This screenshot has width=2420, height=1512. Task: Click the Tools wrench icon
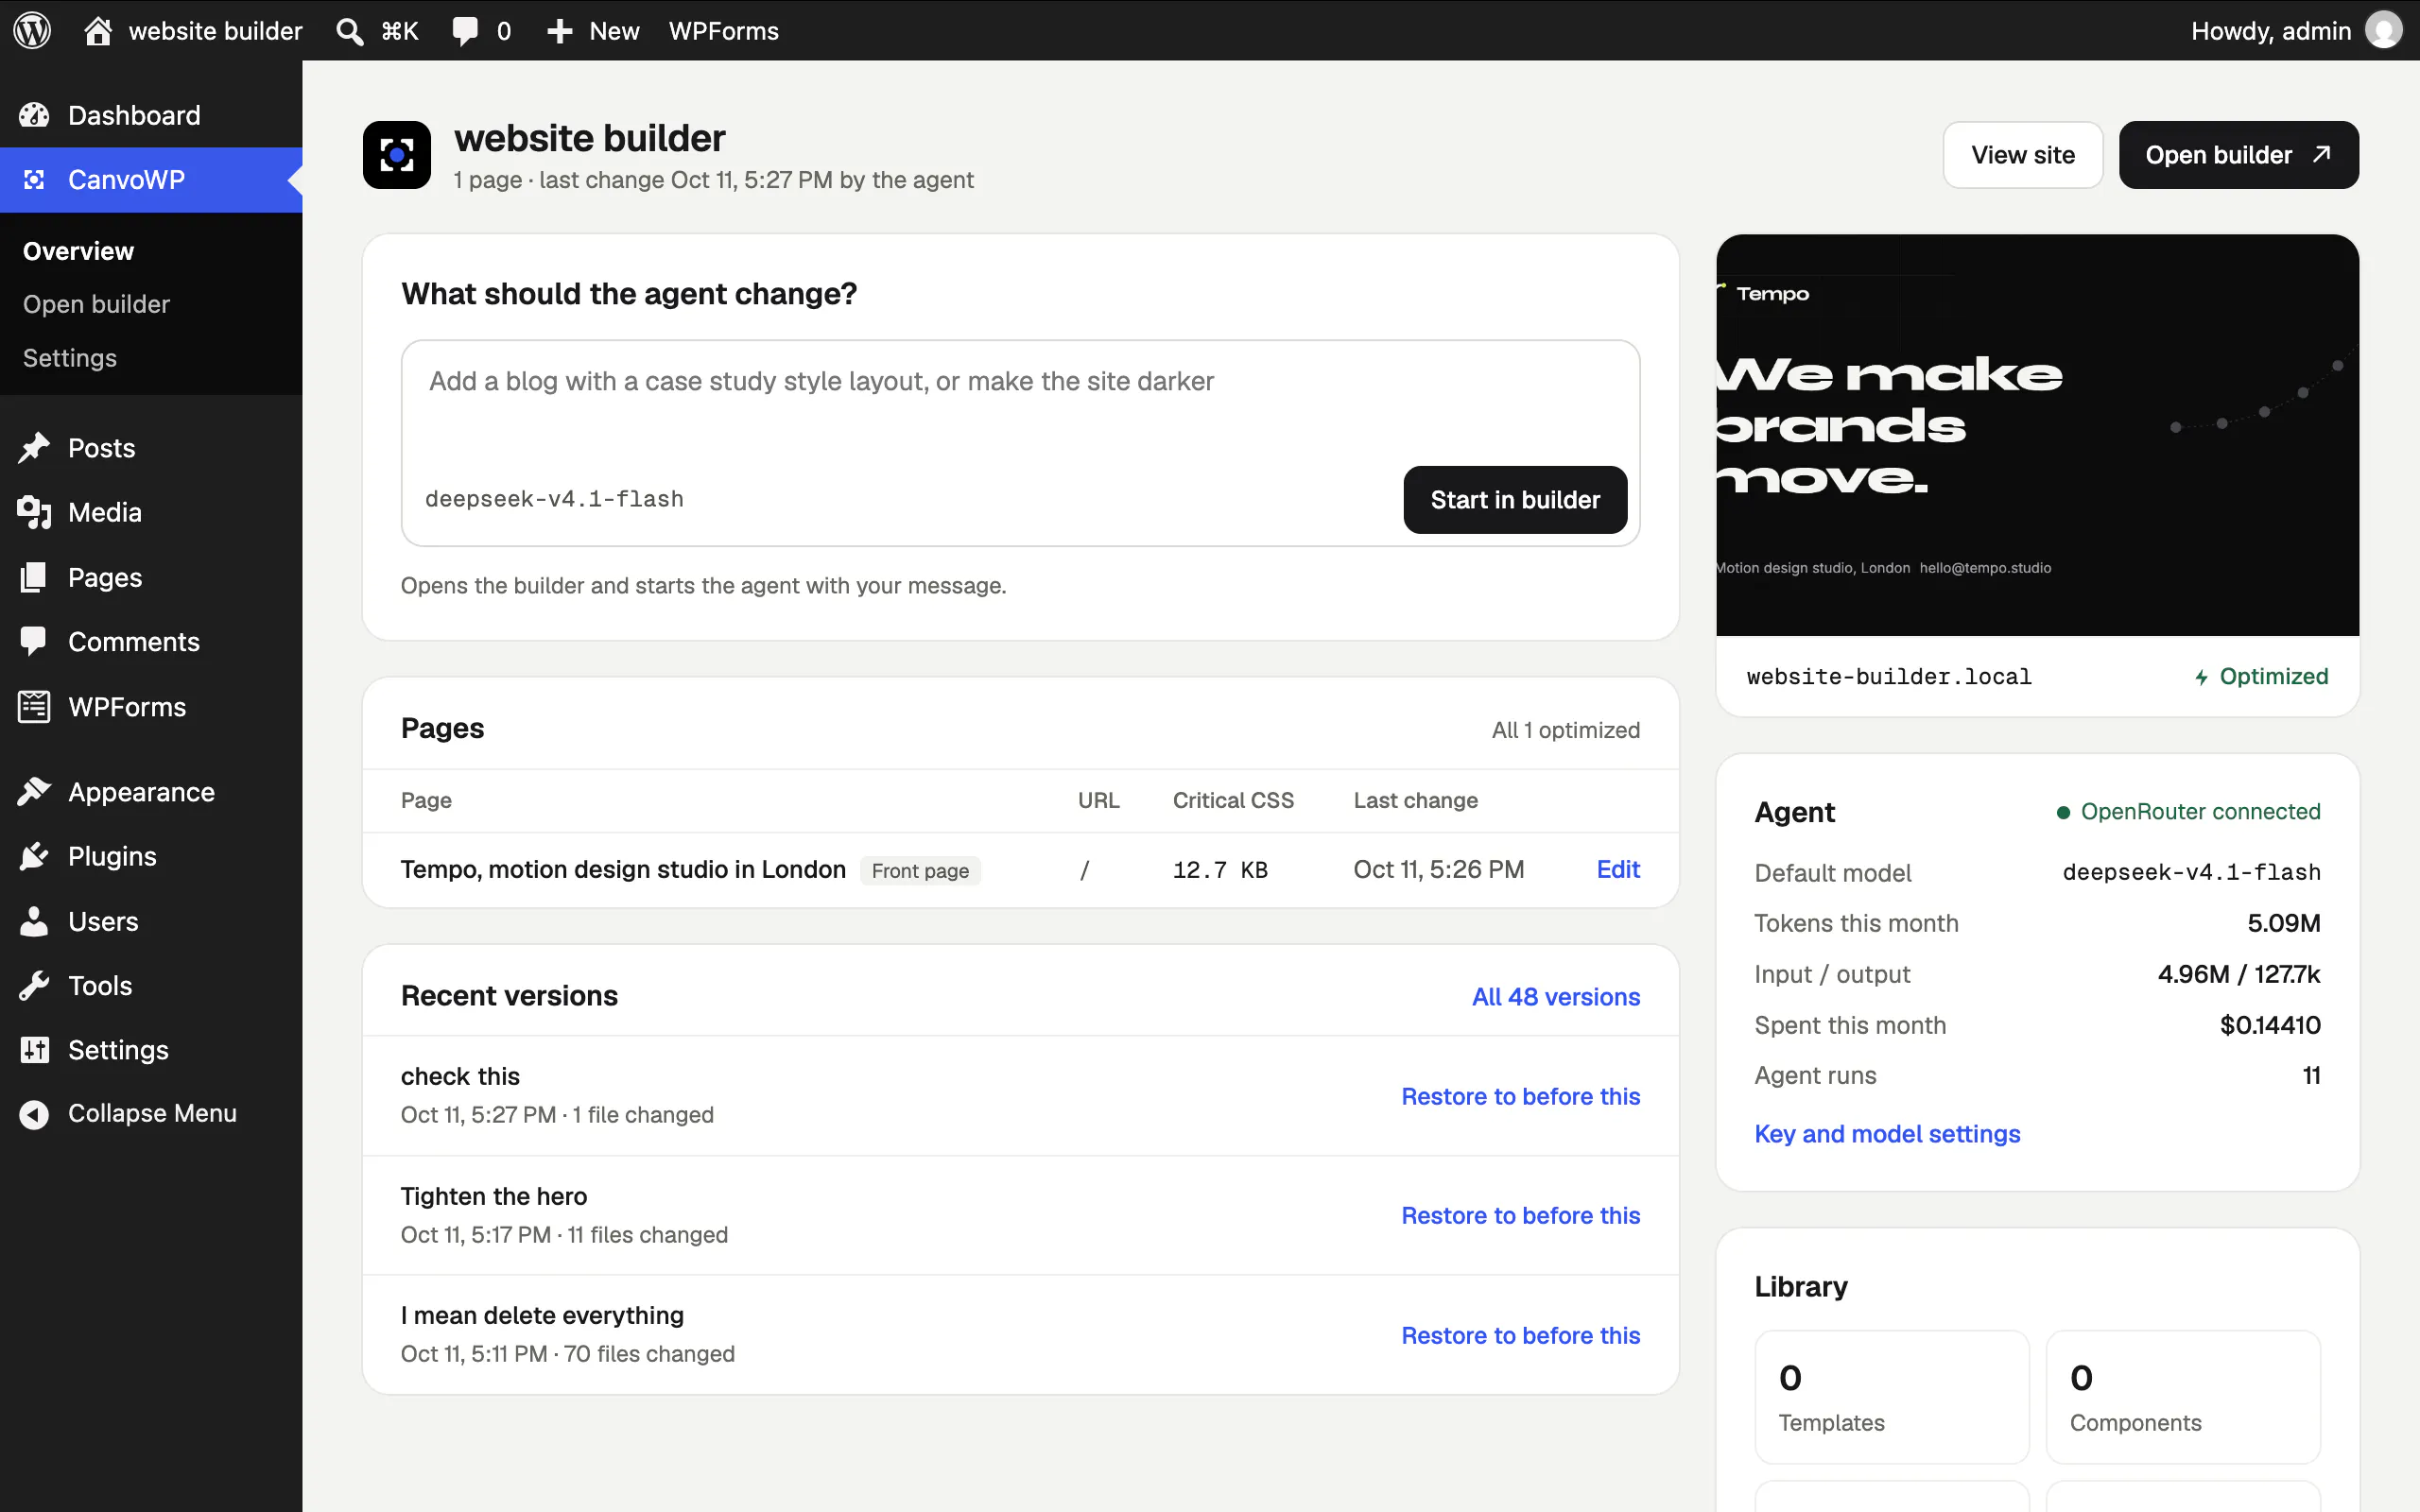[x=34, y=986]
